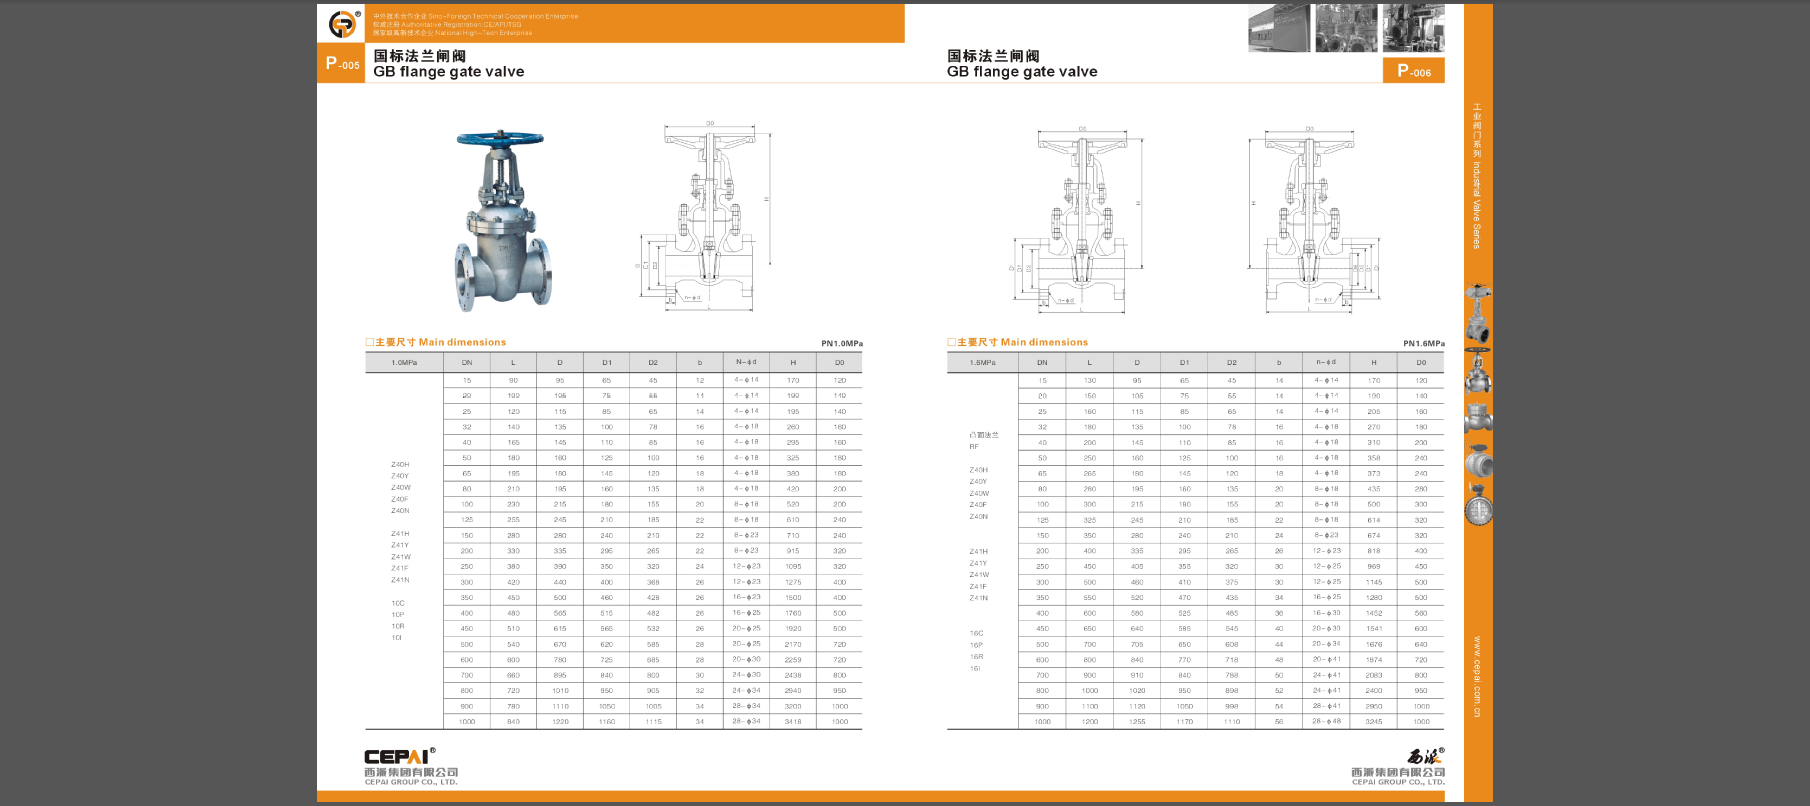Click the P-005 page number badge
Viewport: 1810px width, 806px height.
coord(342,64)
